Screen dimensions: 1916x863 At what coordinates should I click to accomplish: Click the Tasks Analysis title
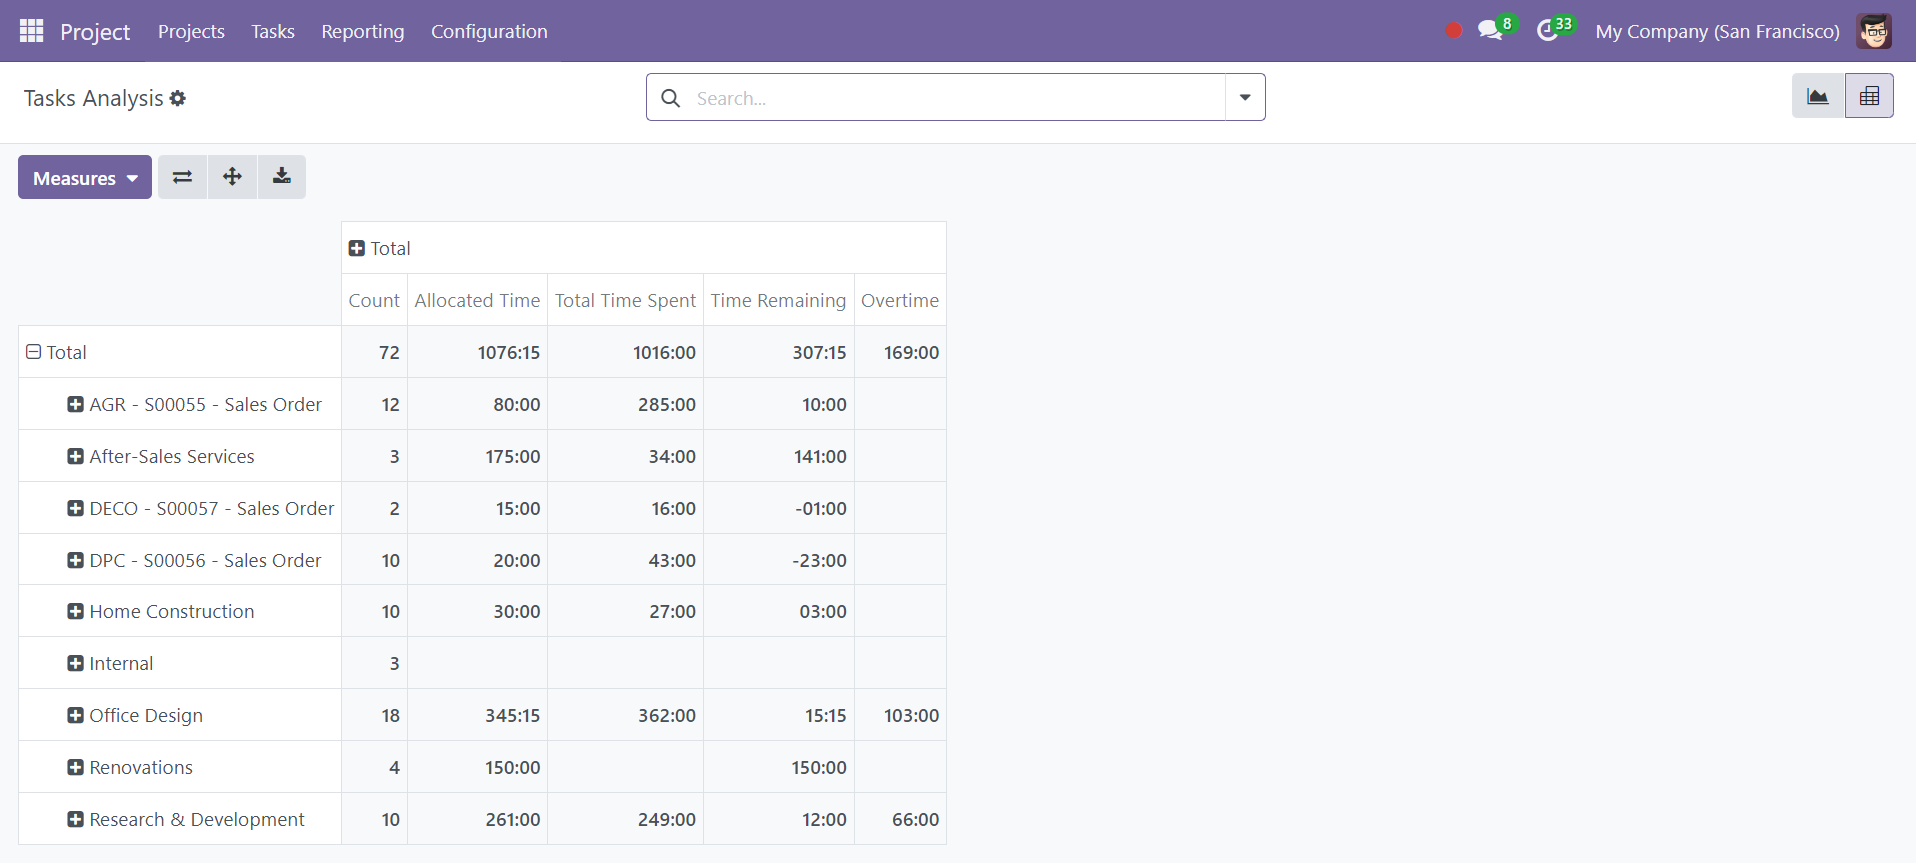point(93,98)
